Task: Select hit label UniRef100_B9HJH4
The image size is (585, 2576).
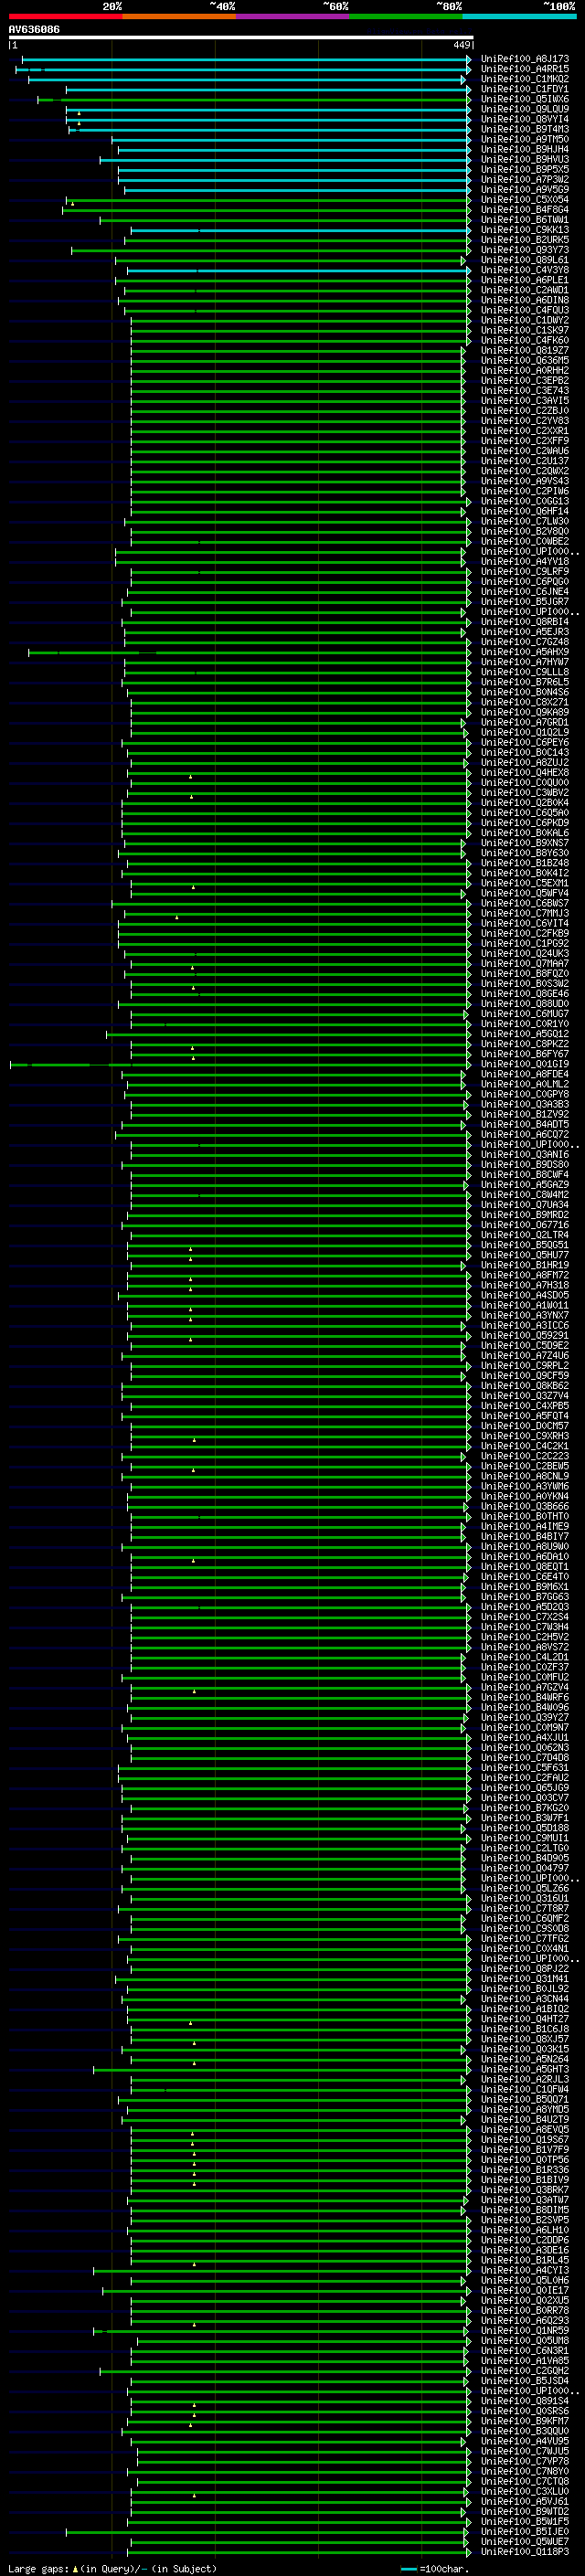Action: tap(524, 150)
